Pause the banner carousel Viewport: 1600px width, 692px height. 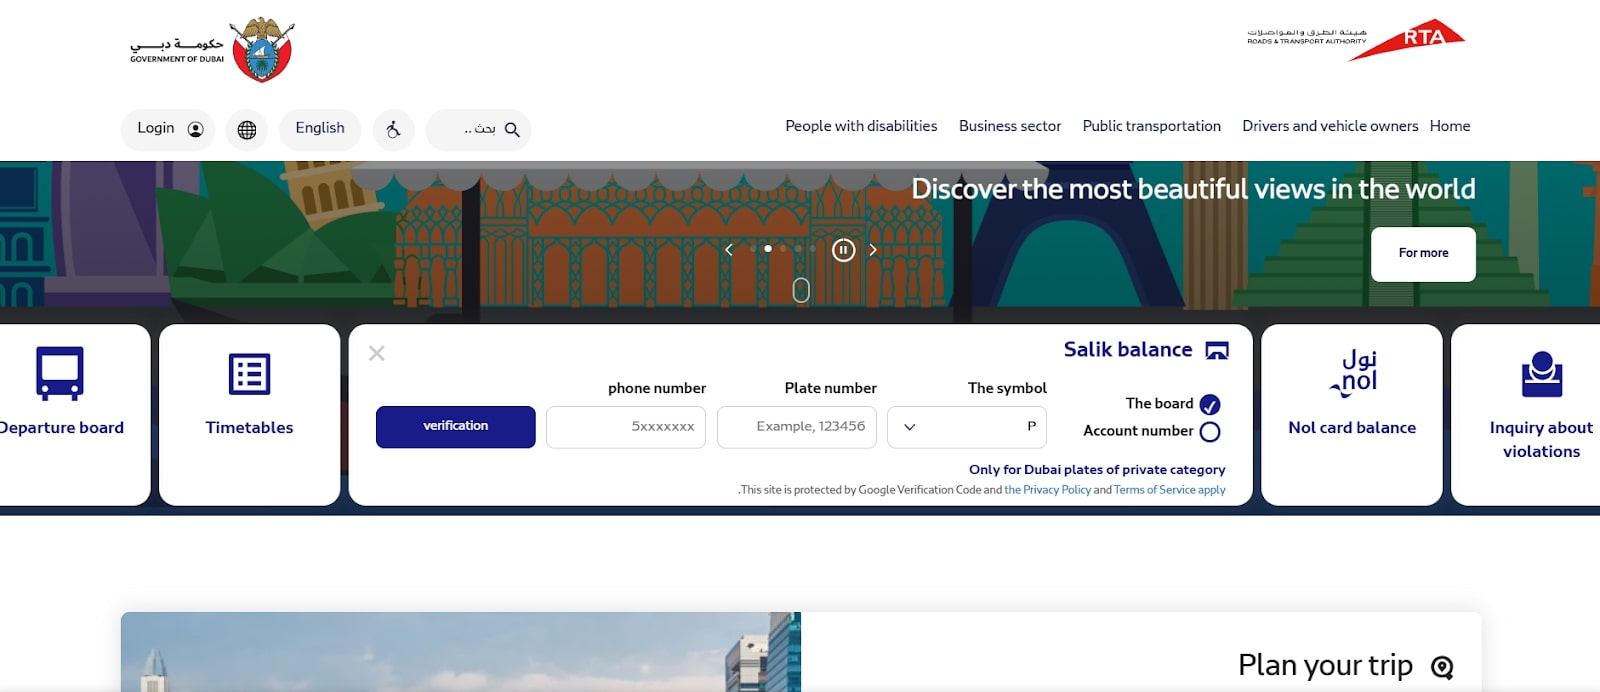click(844, 250)
